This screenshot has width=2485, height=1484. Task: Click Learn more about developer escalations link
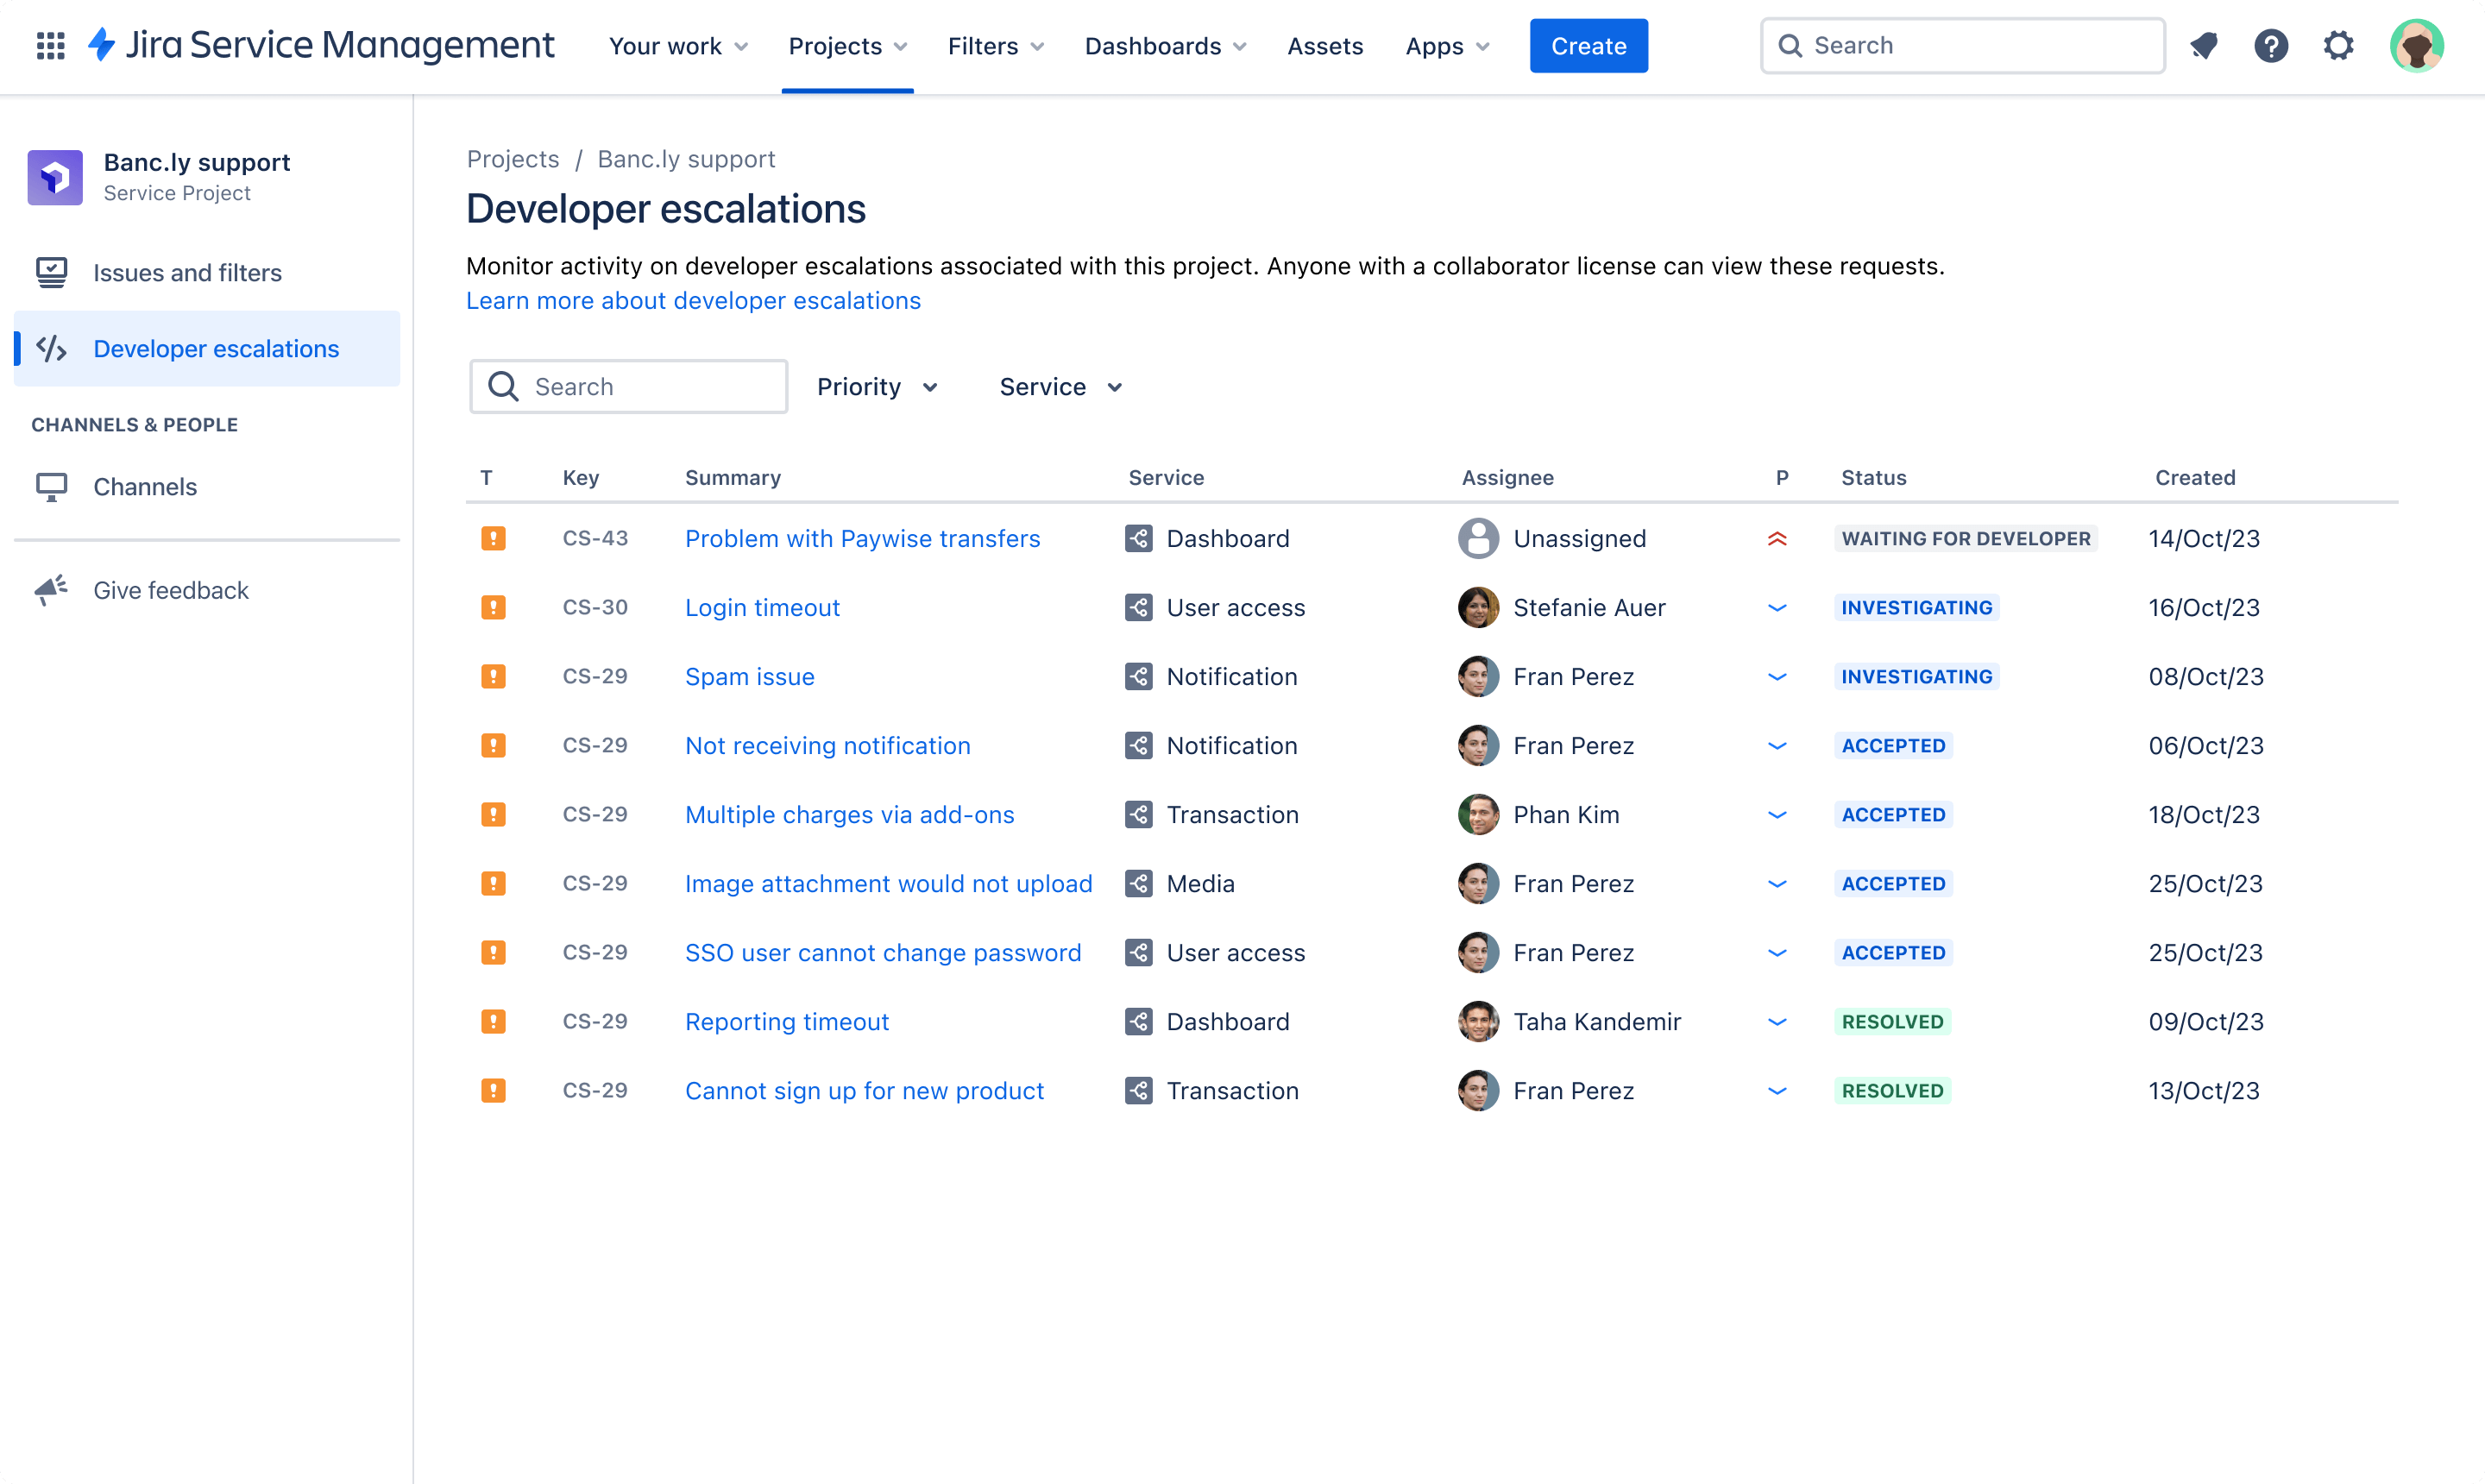click(x=692, y=299)
